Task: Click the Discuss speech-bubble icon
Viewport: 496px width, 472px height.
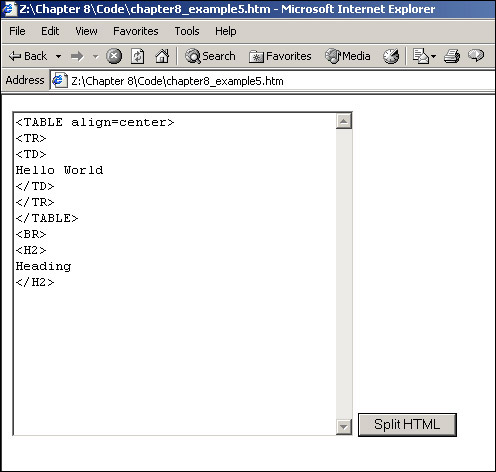Action: coord(476,55)
